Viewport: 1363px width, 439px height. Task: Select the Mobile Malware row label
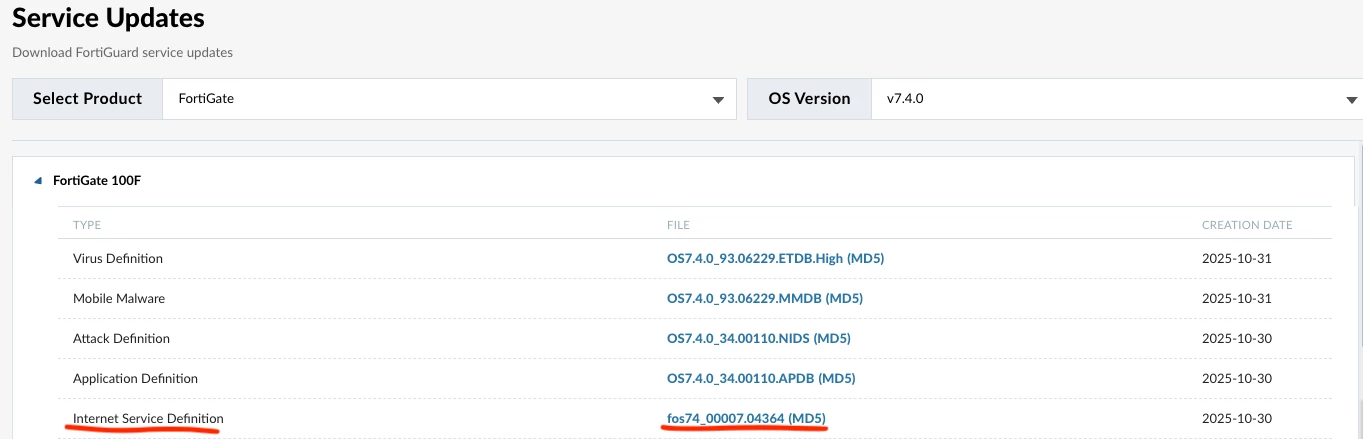tap(119, 298)
